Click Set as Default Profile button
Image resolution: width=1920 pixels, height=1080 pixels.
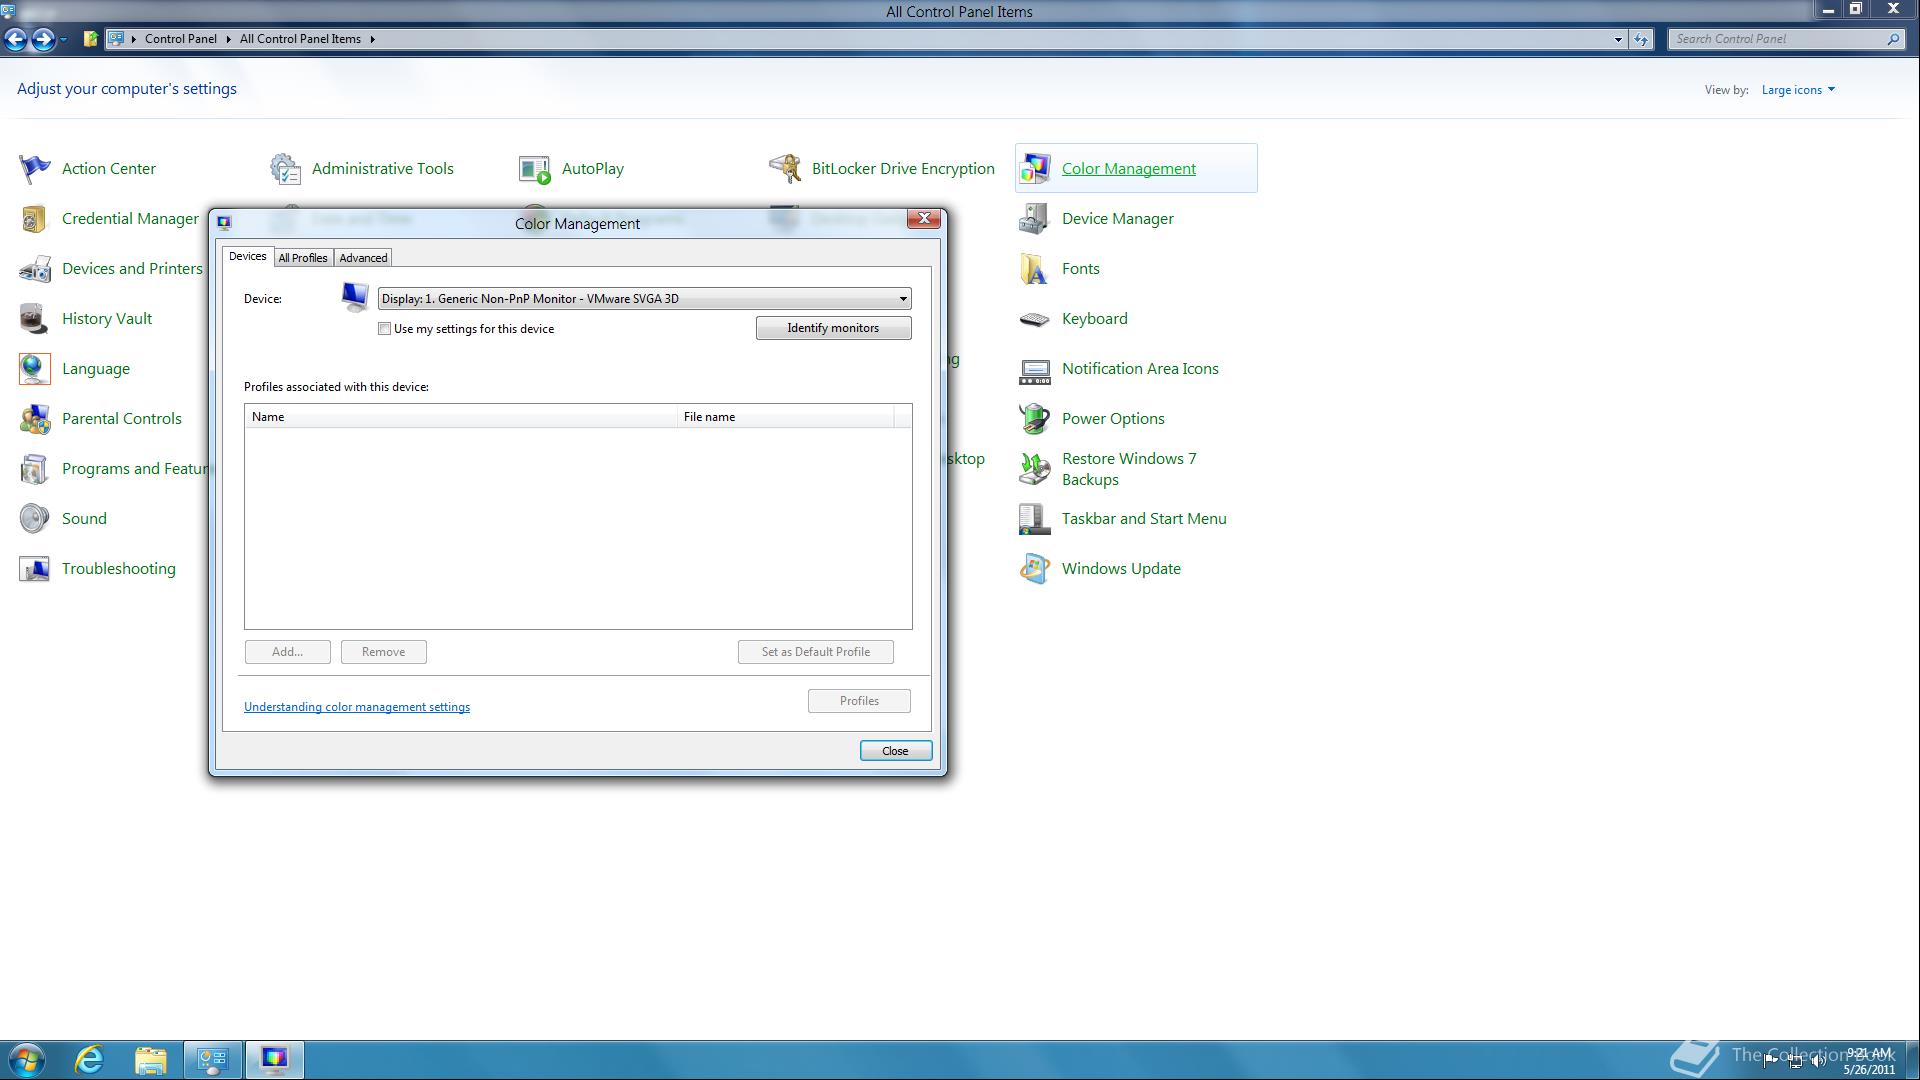tap(815, 652)
